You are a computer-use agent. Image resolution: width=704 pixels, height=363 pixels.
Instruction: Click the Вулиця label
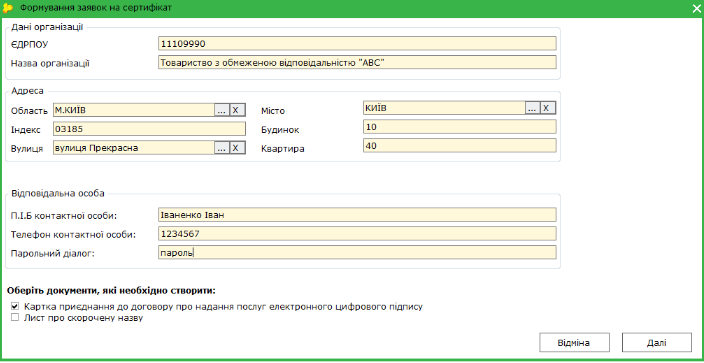tap(27, 149)
